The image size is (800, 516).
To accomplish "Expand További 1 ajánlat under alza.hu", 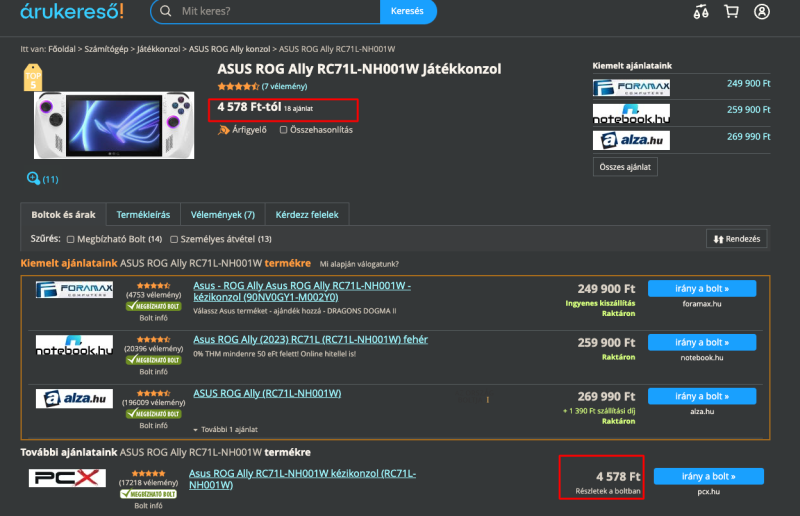I will click(226, 430).
